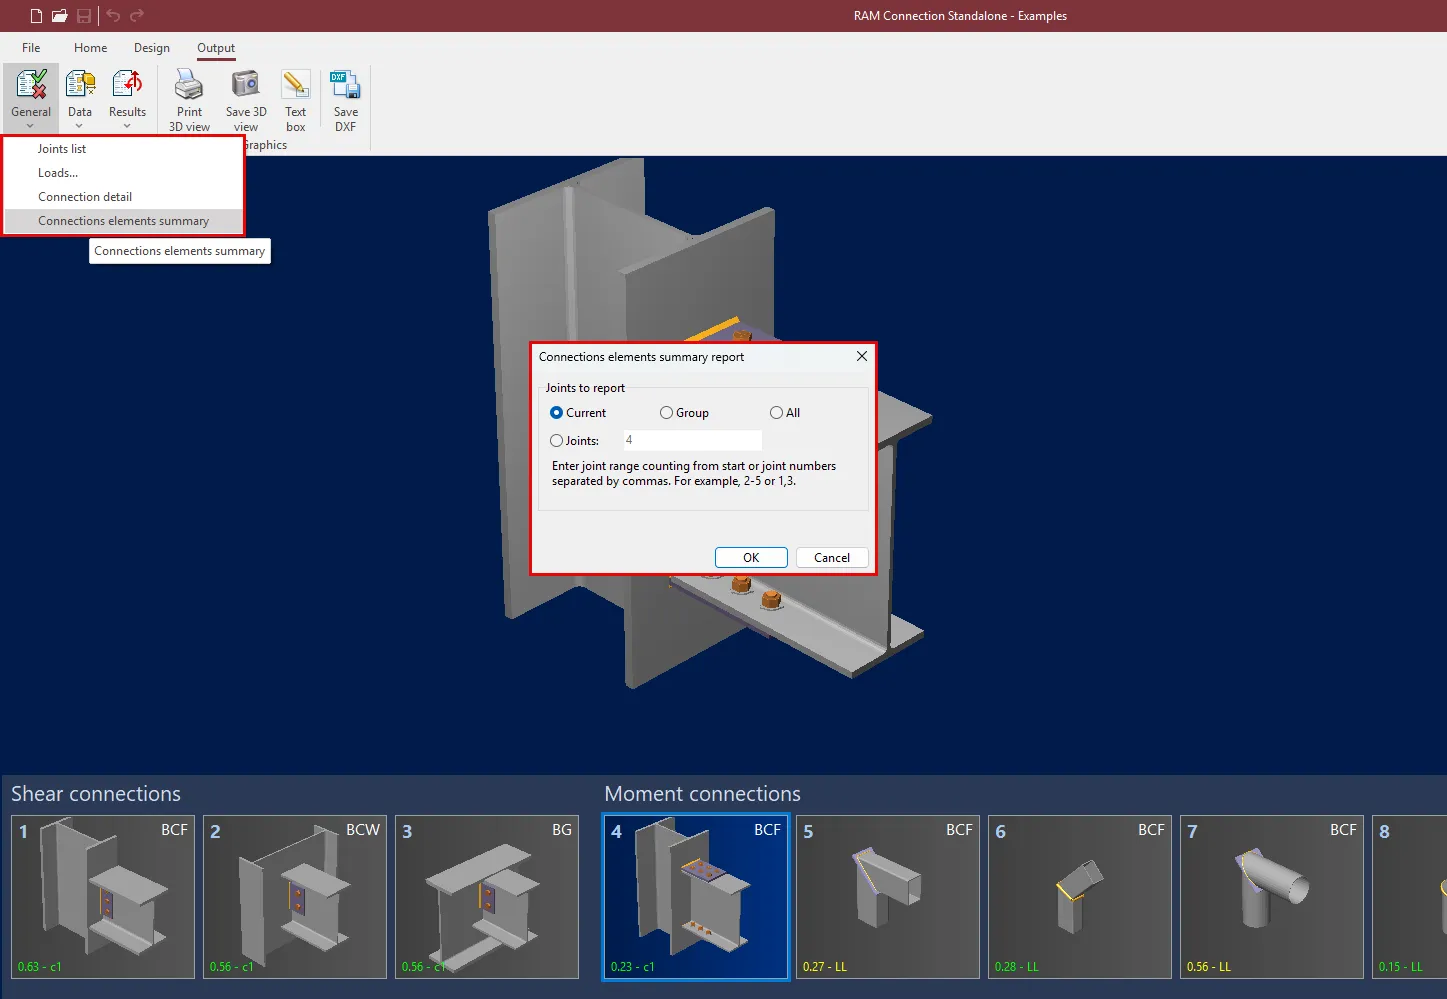Image resolution: width=1447 pixels, height=999 pixels.
Task: Click the Save 3D view icon
Action: [x=246, y=85]
